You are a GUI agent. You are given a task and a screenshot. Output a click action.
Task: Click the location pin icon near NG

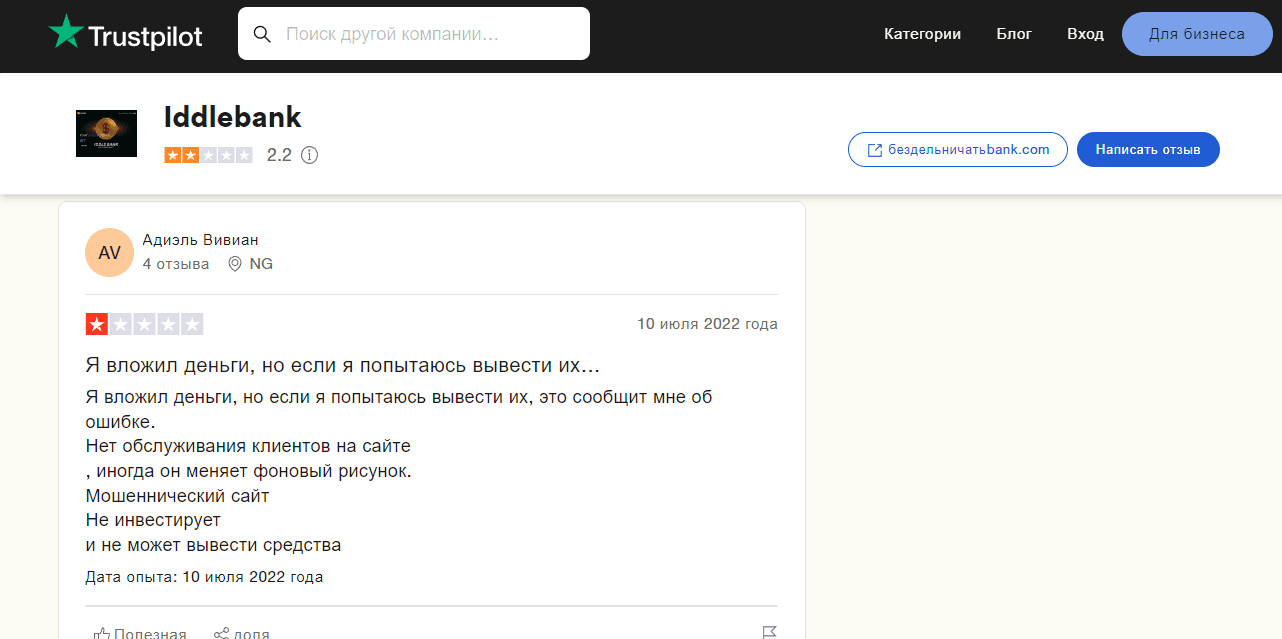pyautogui.click(x=235, y=263)
